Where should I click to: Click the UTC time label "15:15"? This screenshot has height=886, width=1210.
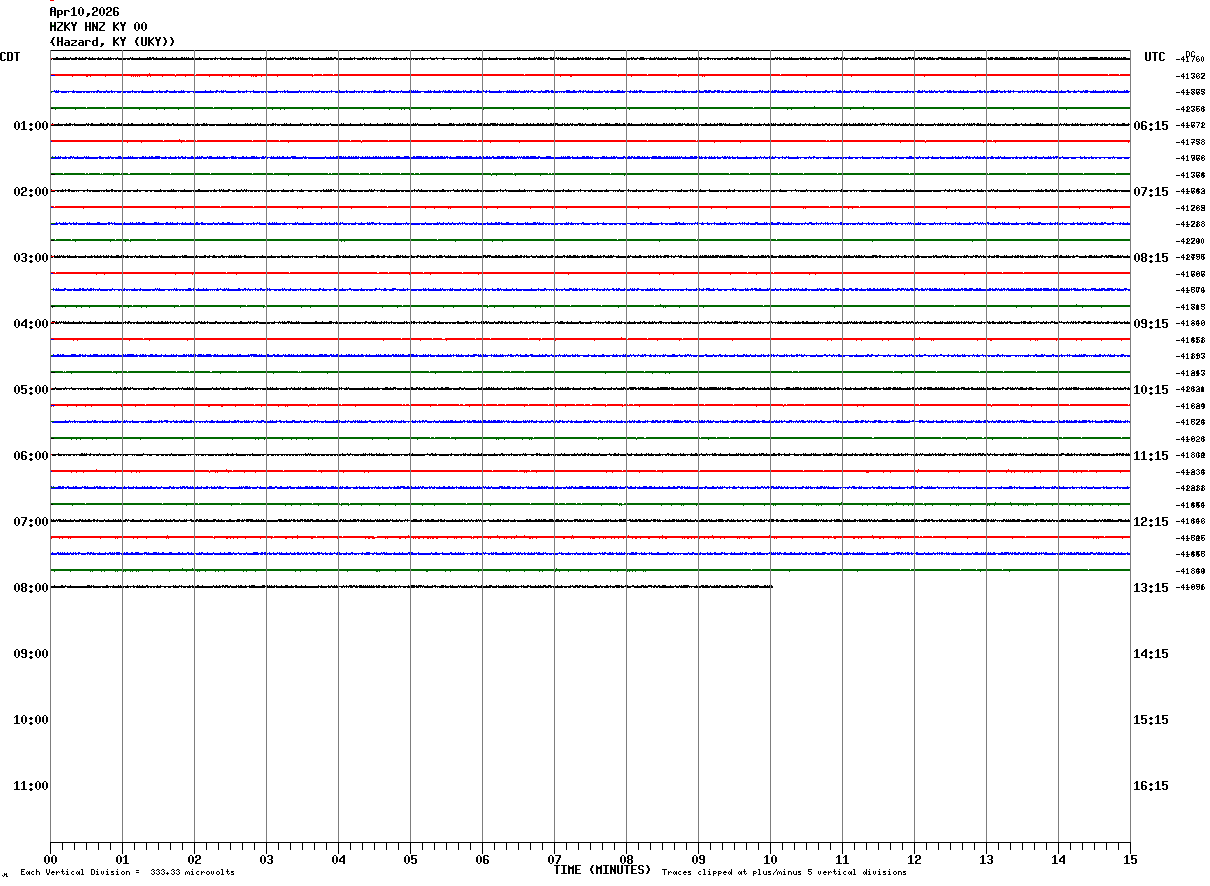click(x=1151, y=720)
